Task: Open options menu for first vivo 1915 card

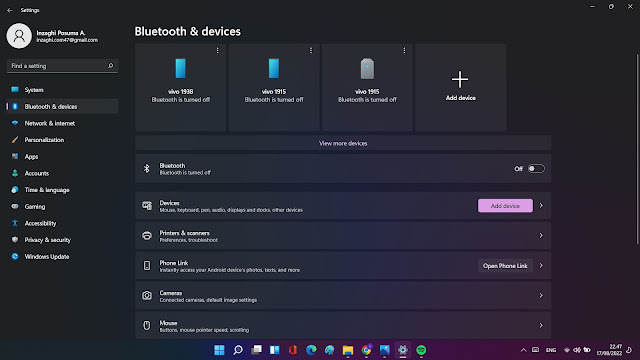Action: (x=311, y=50)
